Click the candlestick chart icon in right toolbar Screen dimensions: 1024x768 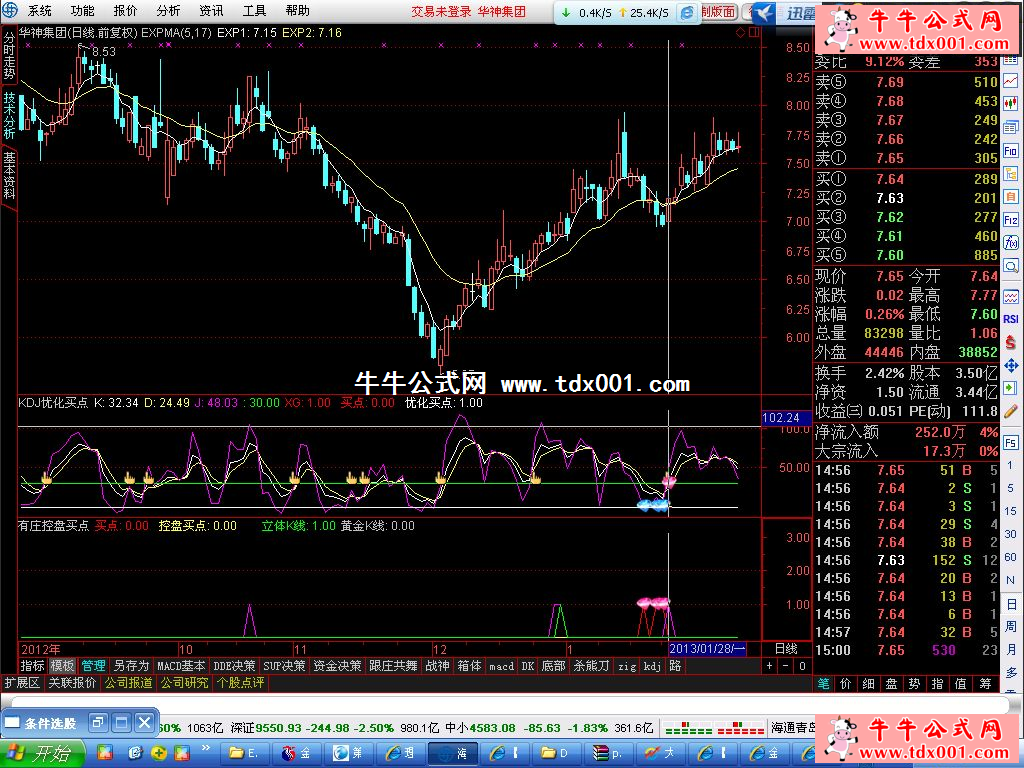pyautogui.click(x=1010, y=103)
